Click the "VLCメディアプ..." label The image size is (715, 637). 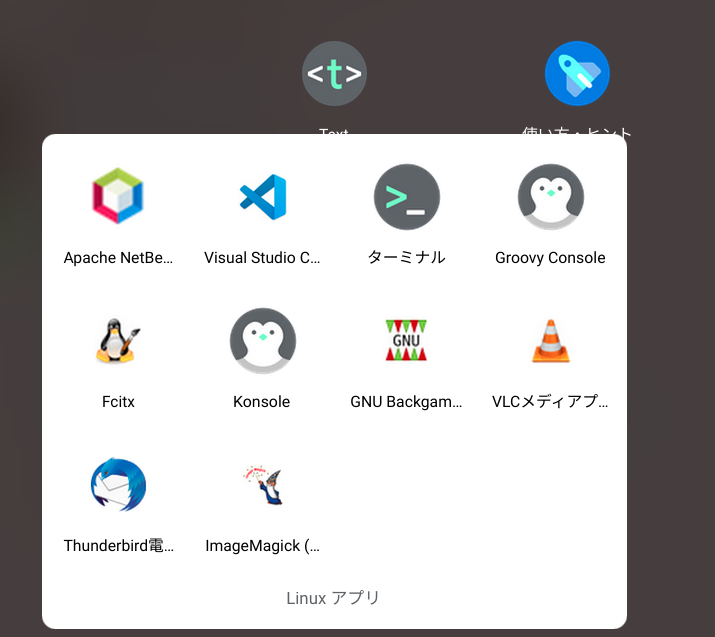[x=550, y=401]
